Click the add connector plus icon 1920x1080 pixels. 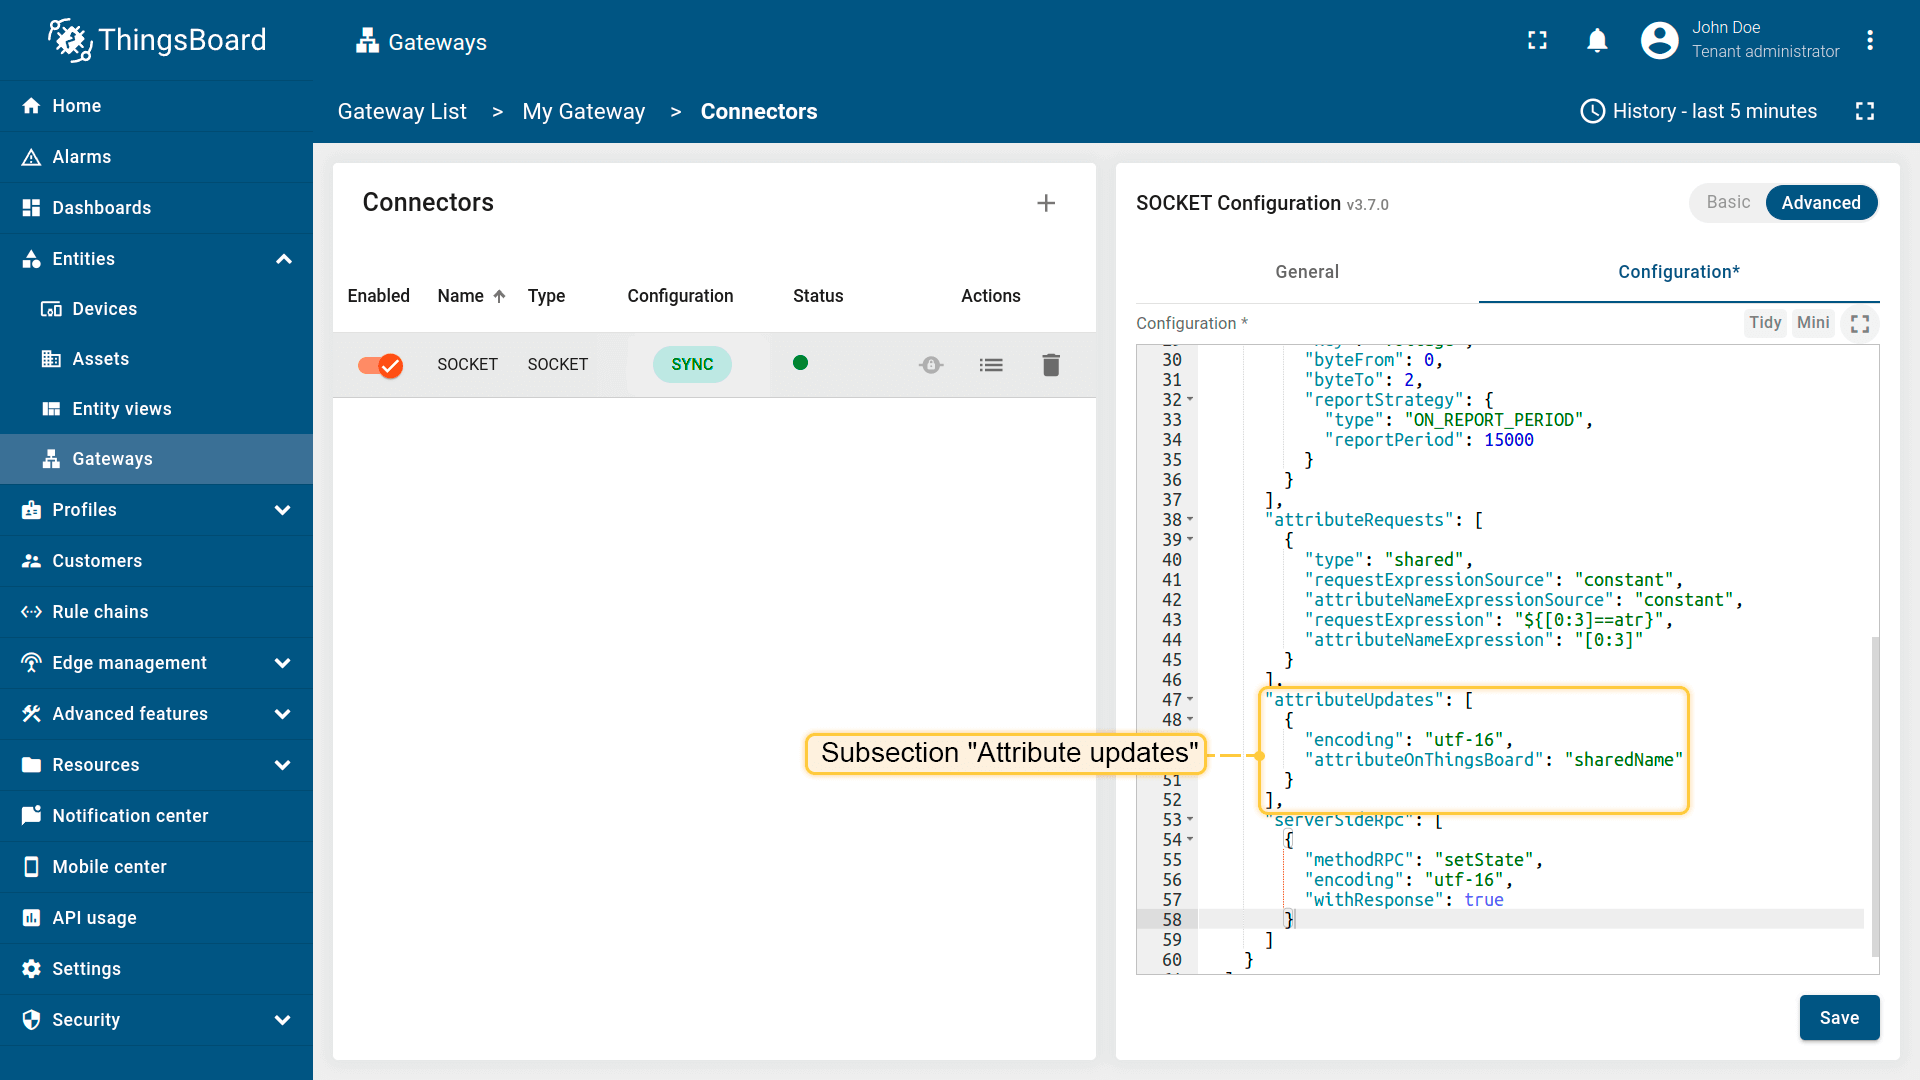1046,203
